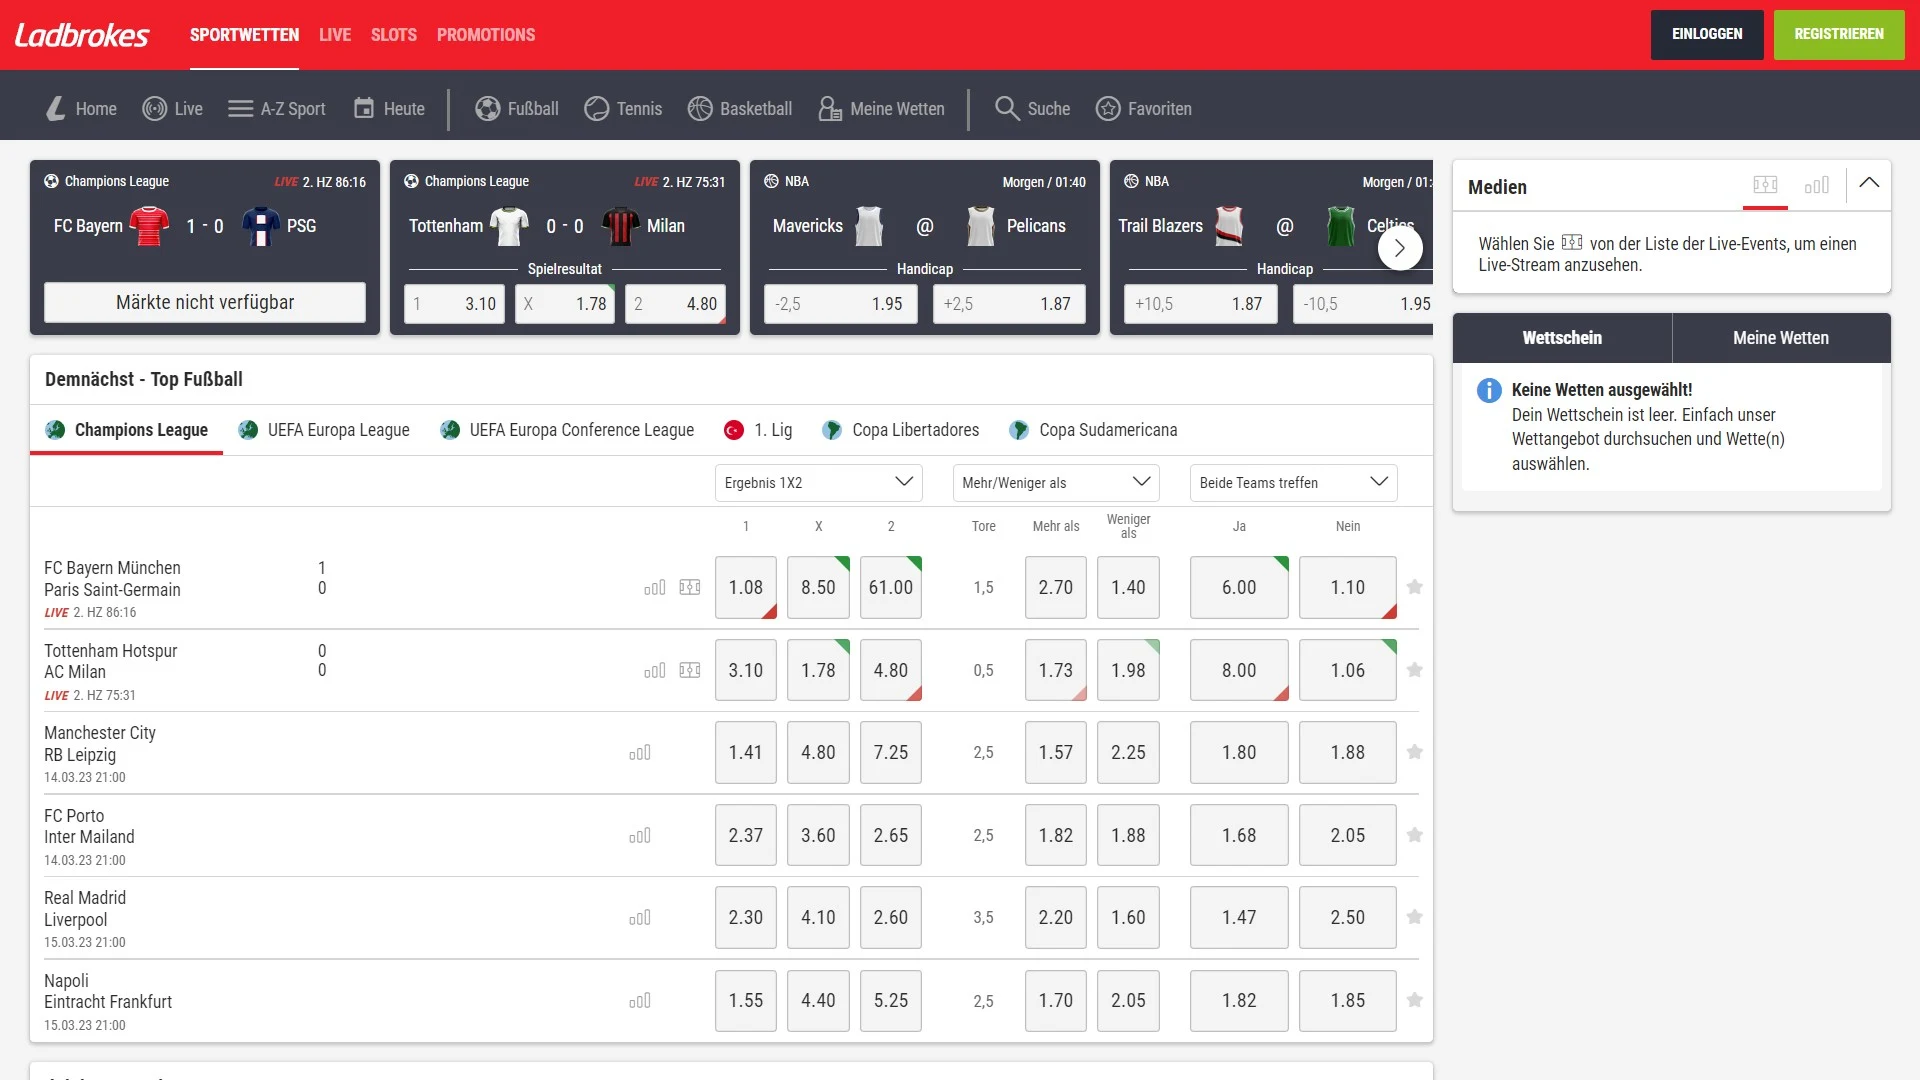Open Meine Wetten in the navigation bar
Image resolution: width=1920 pixels, height=1080 pixels.
(881, 108)
